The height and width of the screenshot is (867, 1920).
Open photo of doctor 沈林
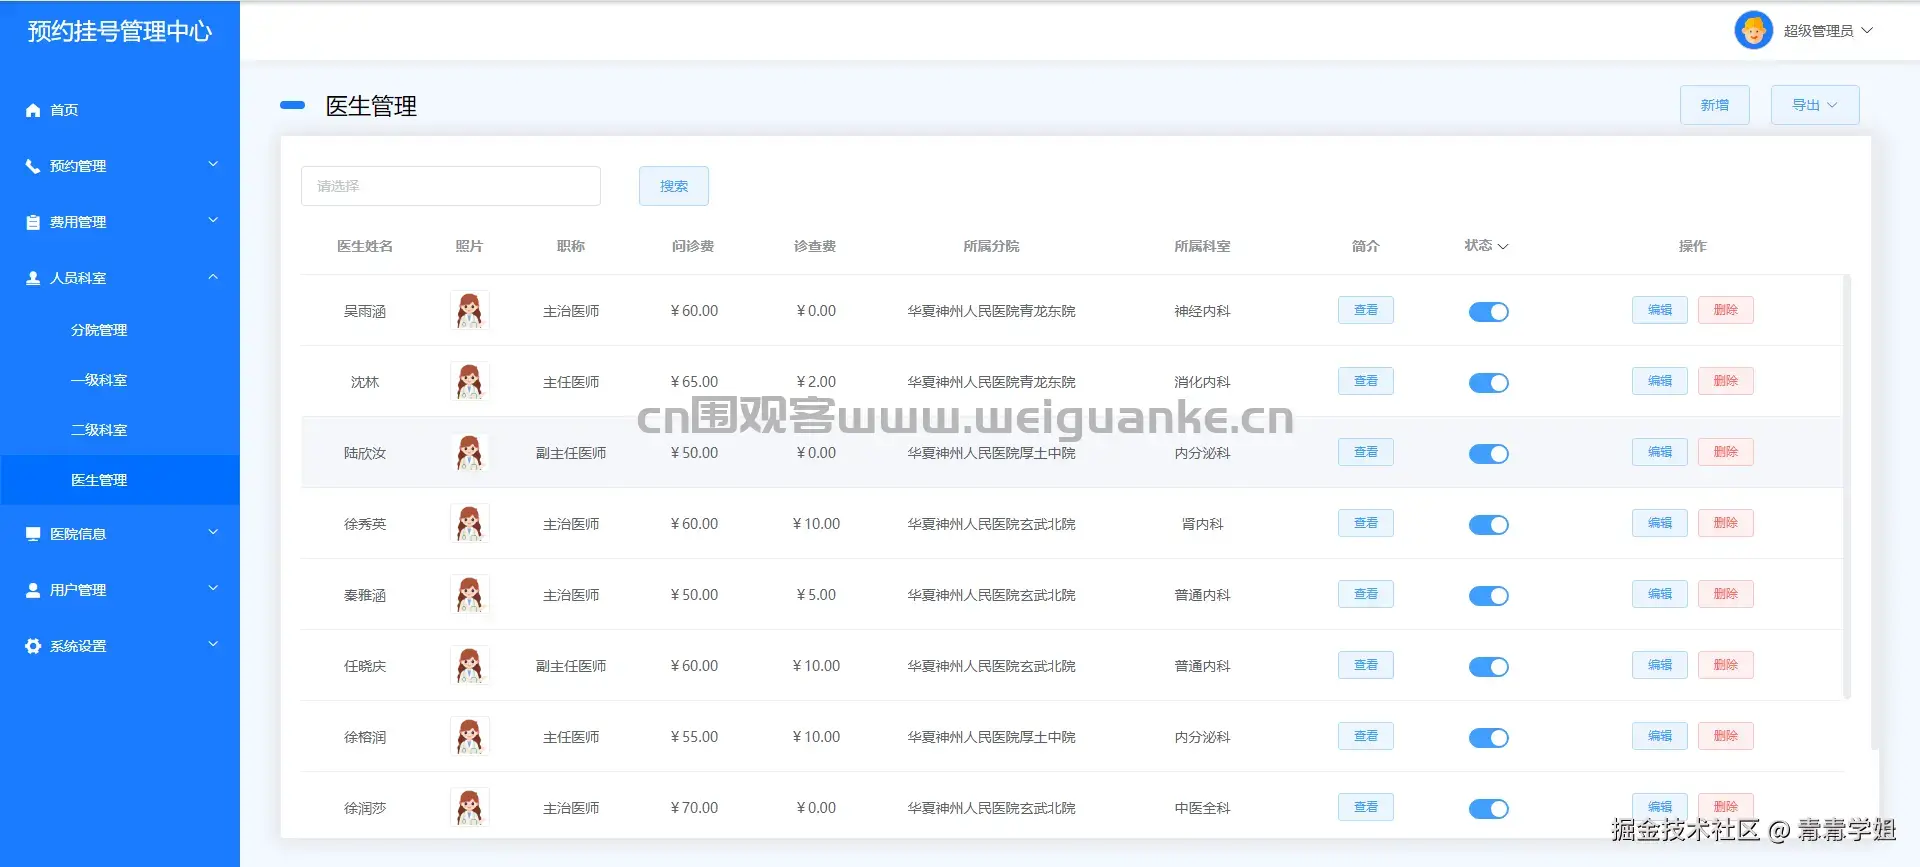[470, 382]
